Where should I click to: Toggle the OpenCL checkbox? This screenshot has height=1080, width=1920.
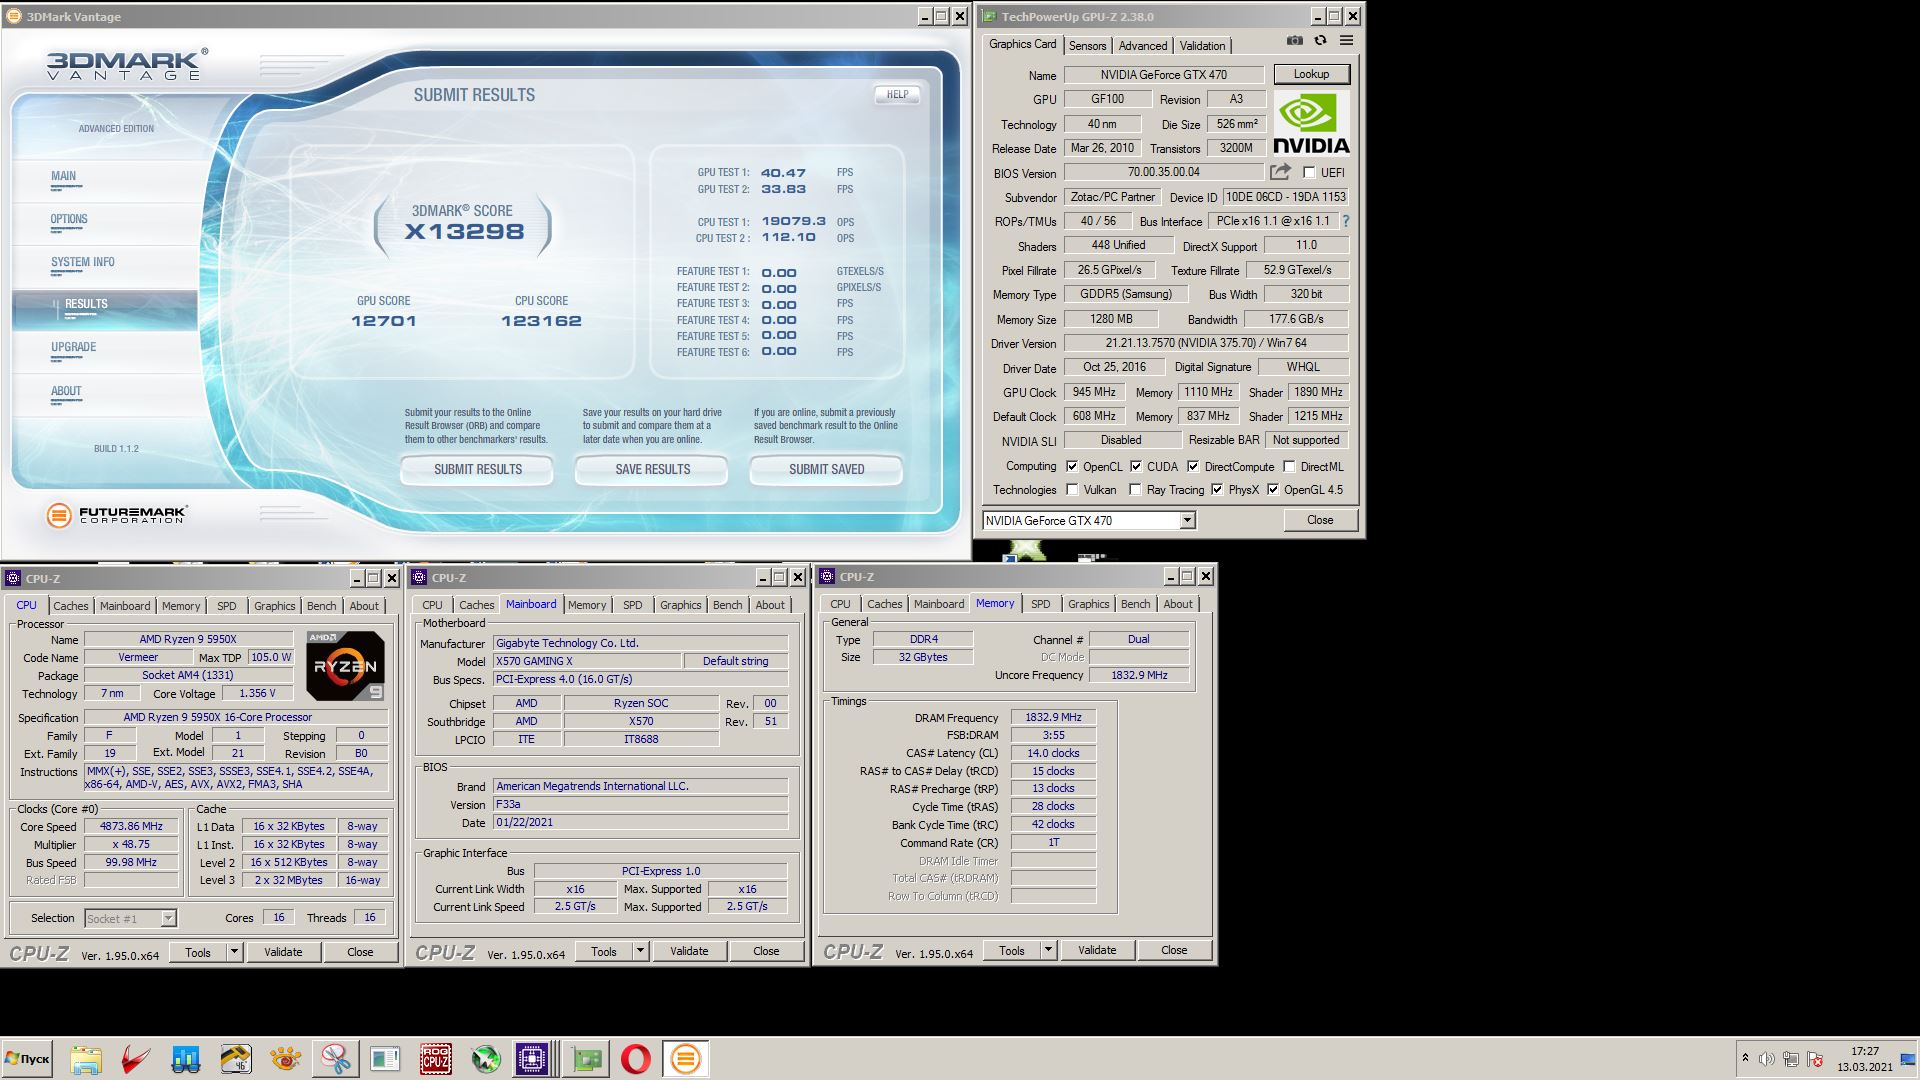click(x=1072, y=466)
